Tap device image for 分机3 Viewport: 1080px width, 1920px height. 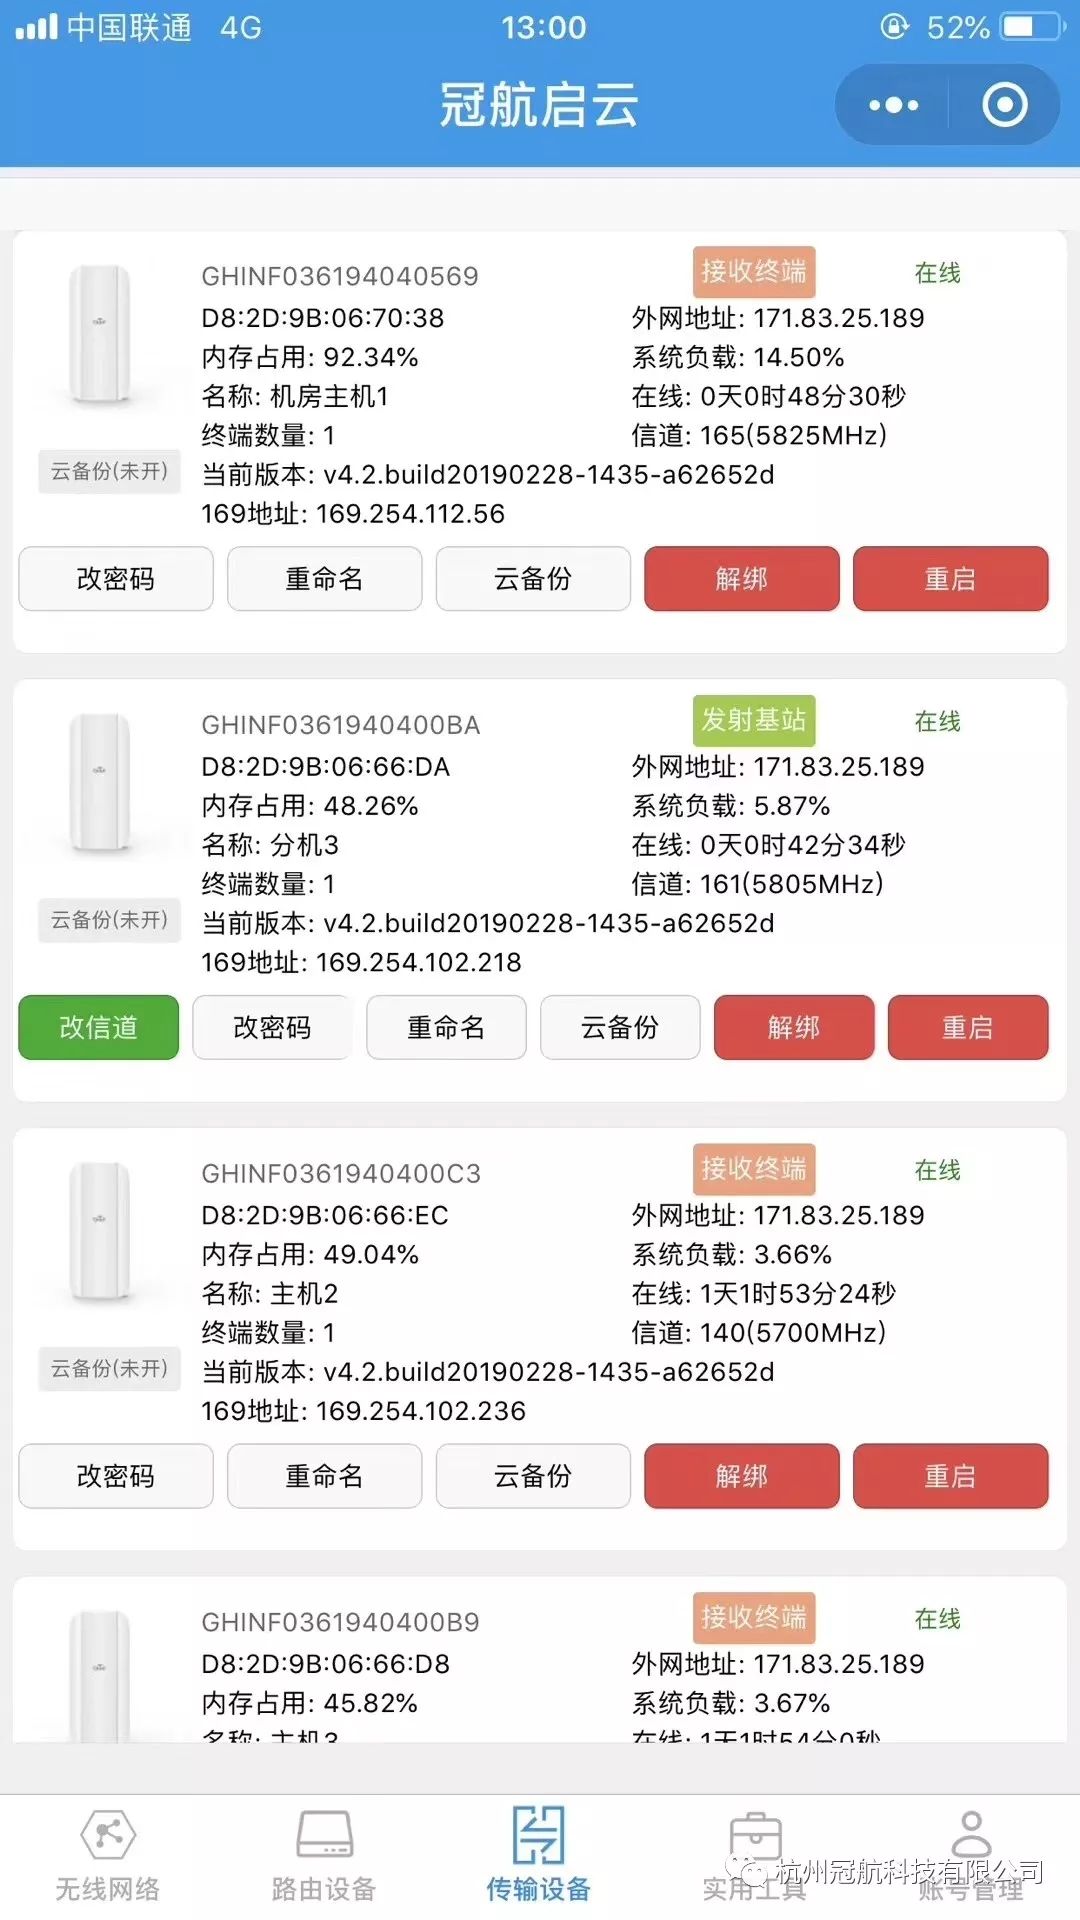coord(99,783)
